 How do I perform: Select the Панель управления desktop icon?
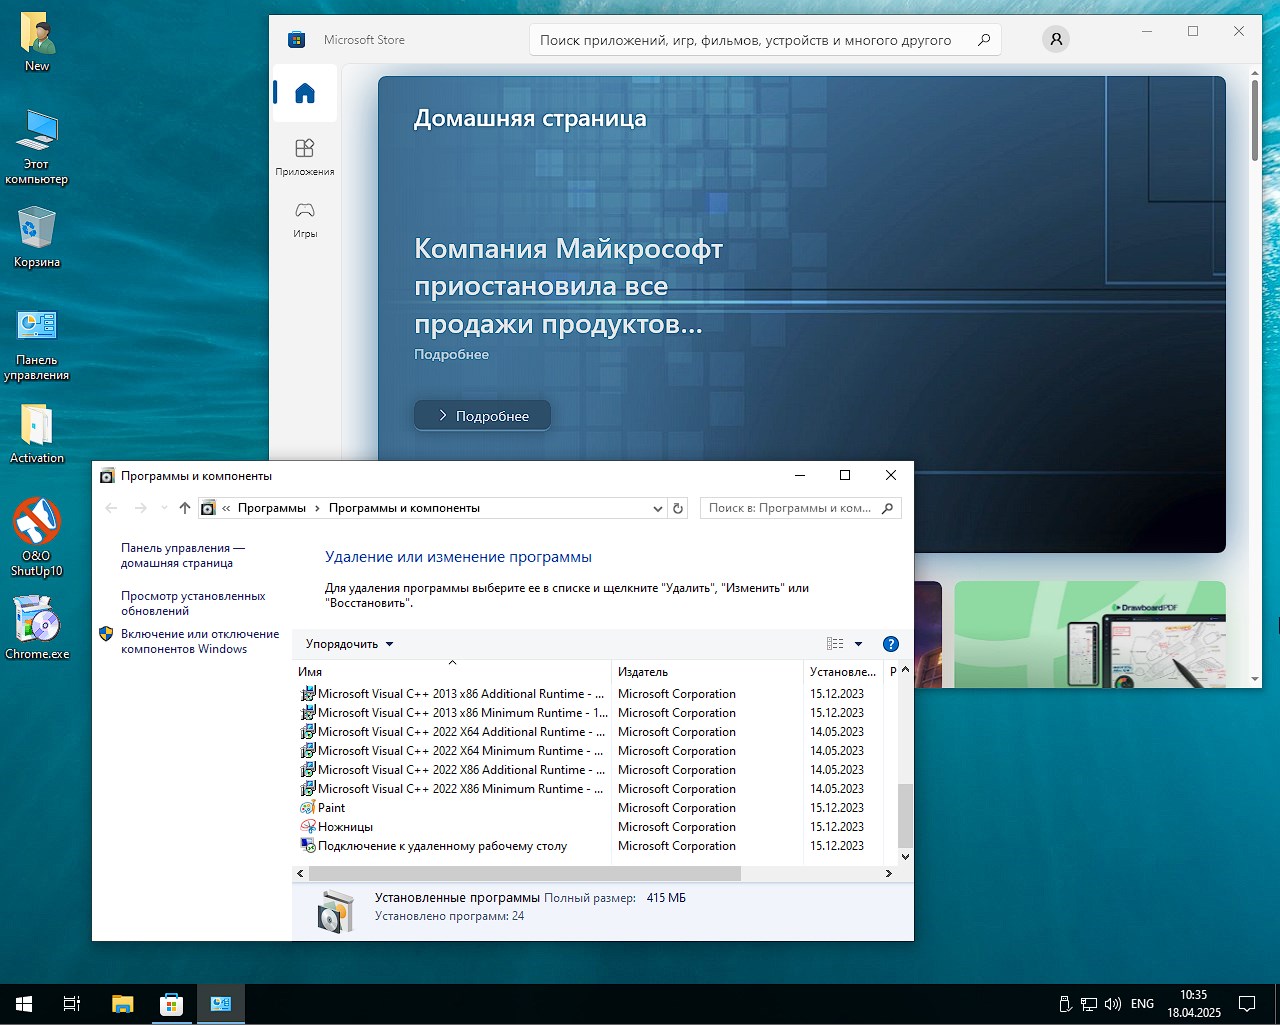click(37, 345)
